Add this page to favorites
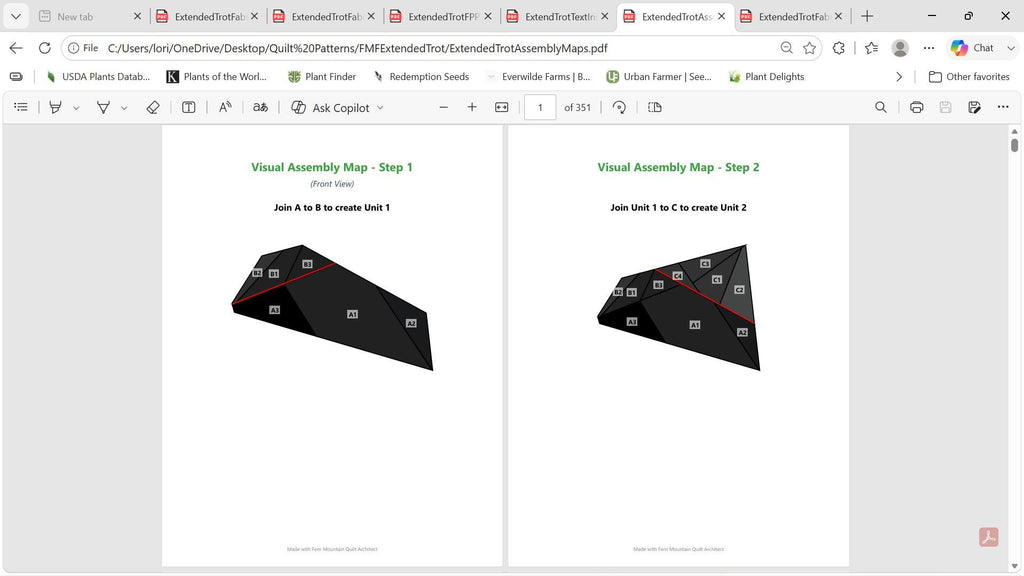Viewport: 1024px width, 576px height. (x=810, y=48)
